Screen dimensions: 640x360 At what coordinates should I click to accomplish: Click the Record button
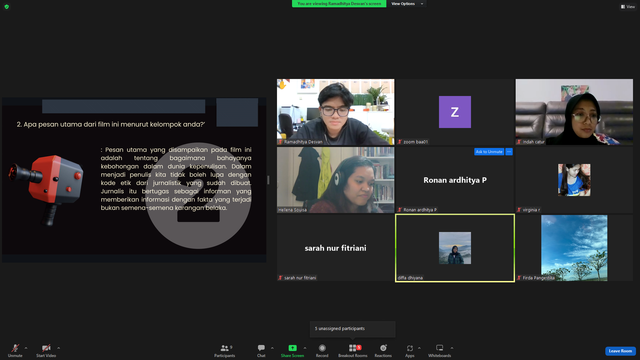[322, 350]
